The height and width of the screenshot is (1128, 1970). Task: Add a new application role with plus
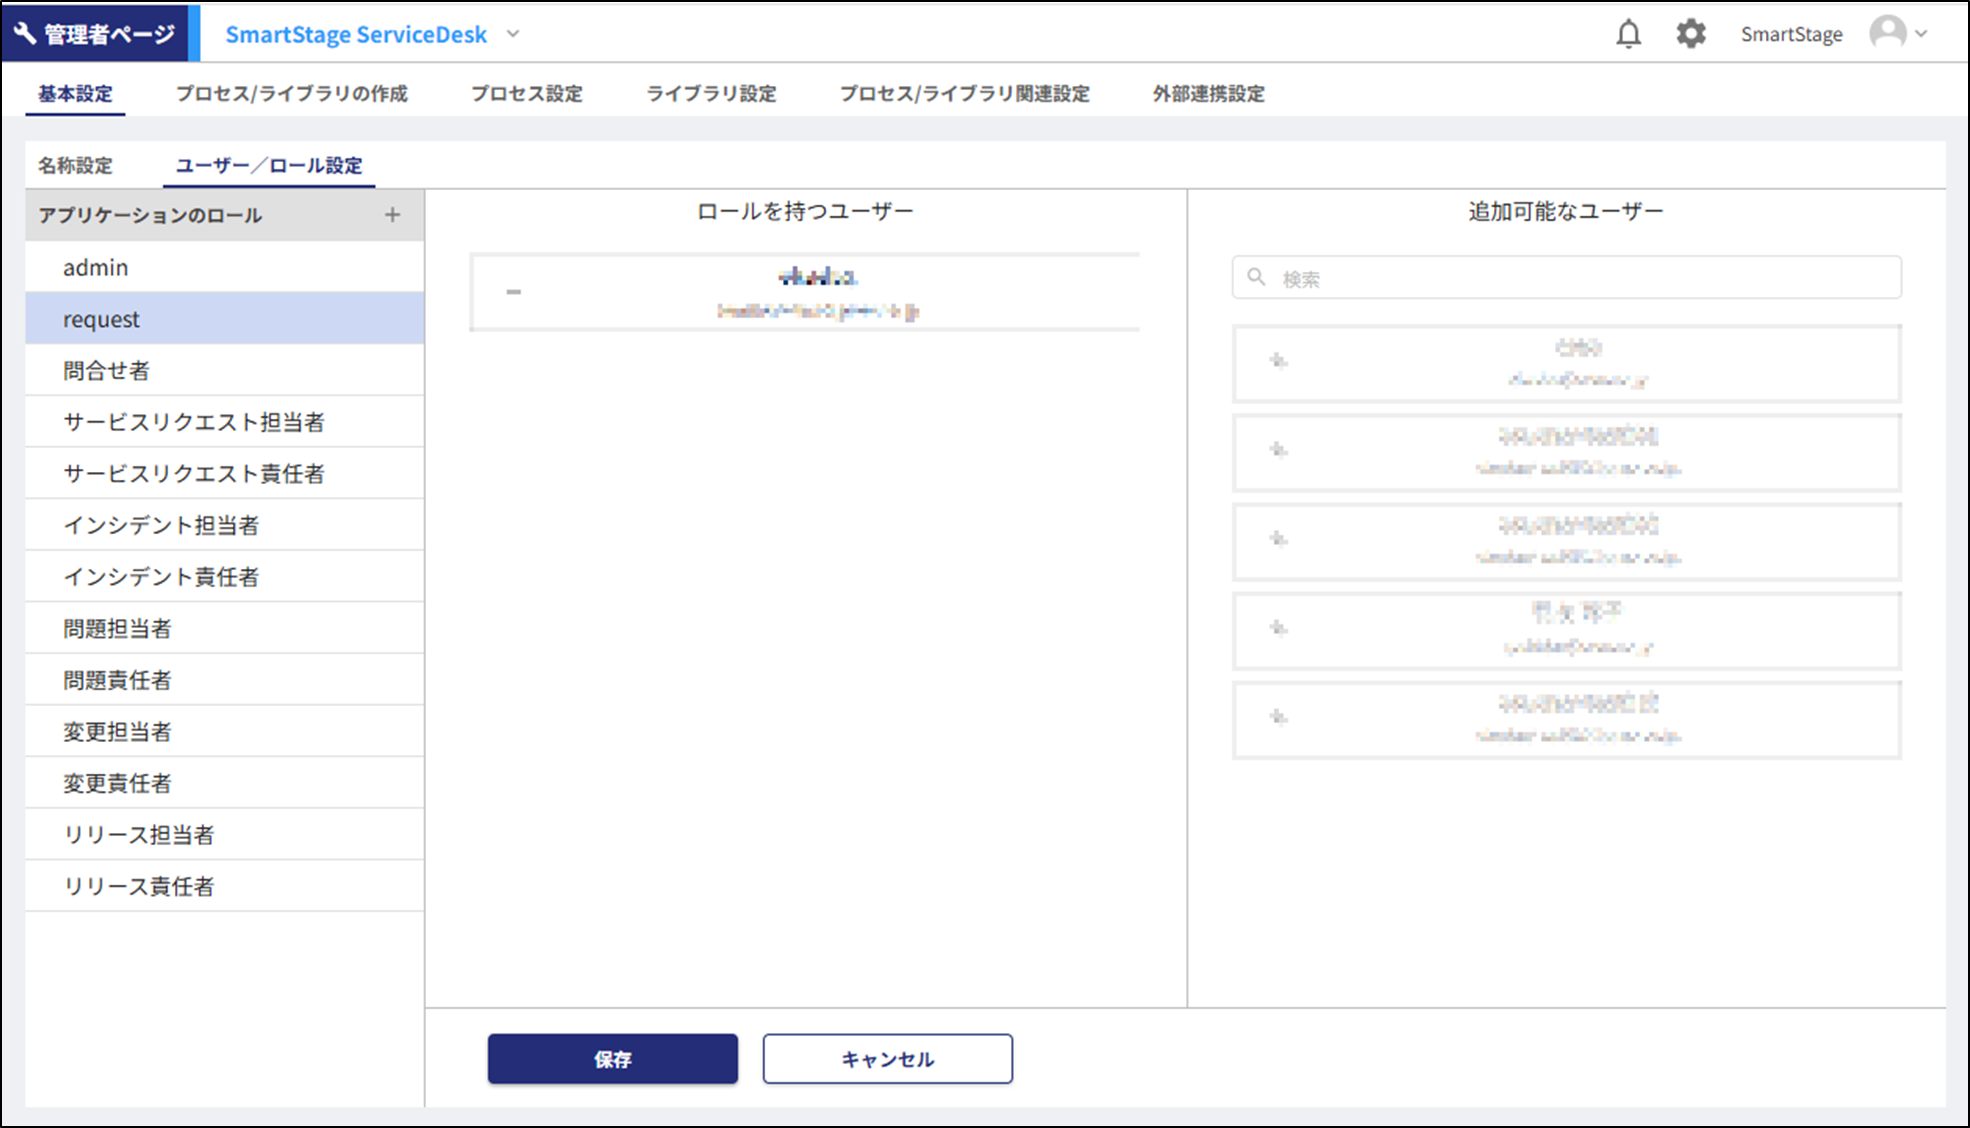(392, 215)
